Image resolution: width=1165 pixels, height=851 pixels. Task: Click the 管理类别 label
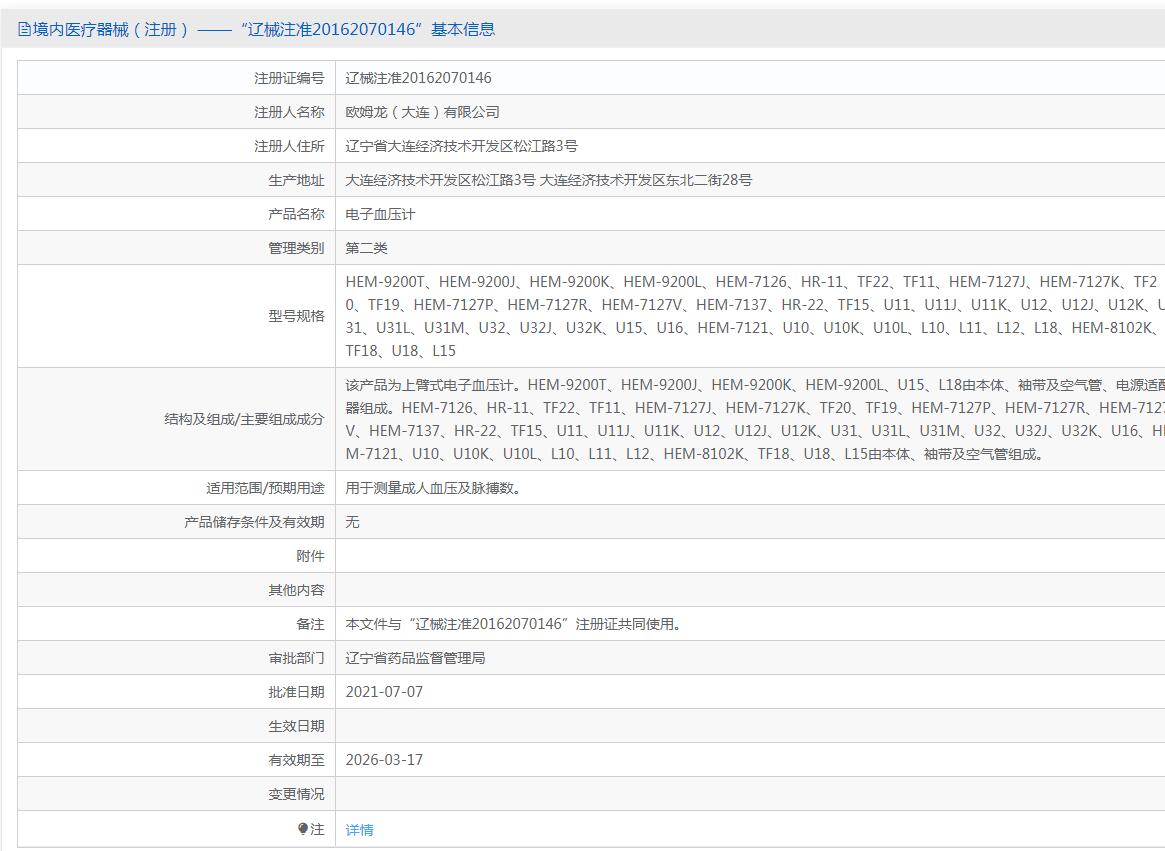(296, 248)
